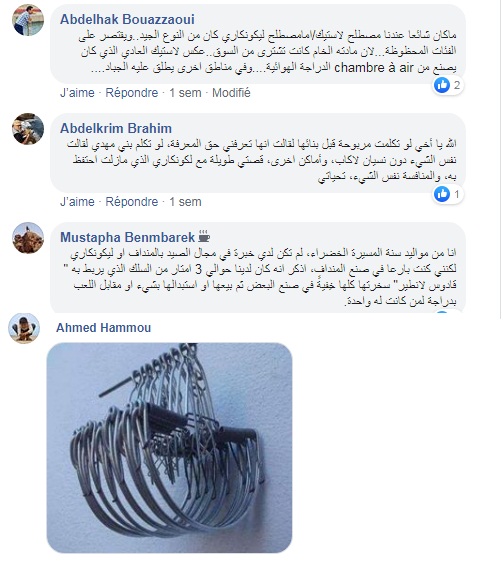Click Répondre under Abdelkrim Brahim's comment
503x565 pixels.
click(x=132, y=202)
